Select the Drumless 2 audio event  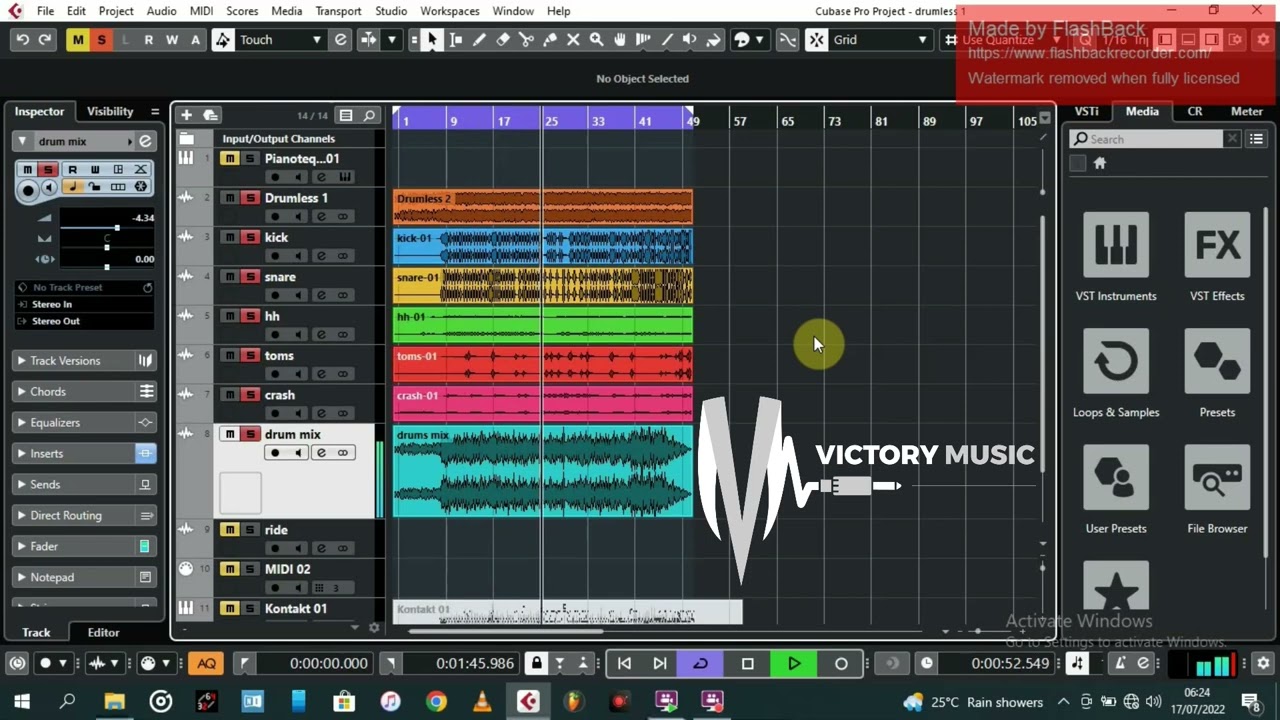pyautogui.click(x=542, y=207)
